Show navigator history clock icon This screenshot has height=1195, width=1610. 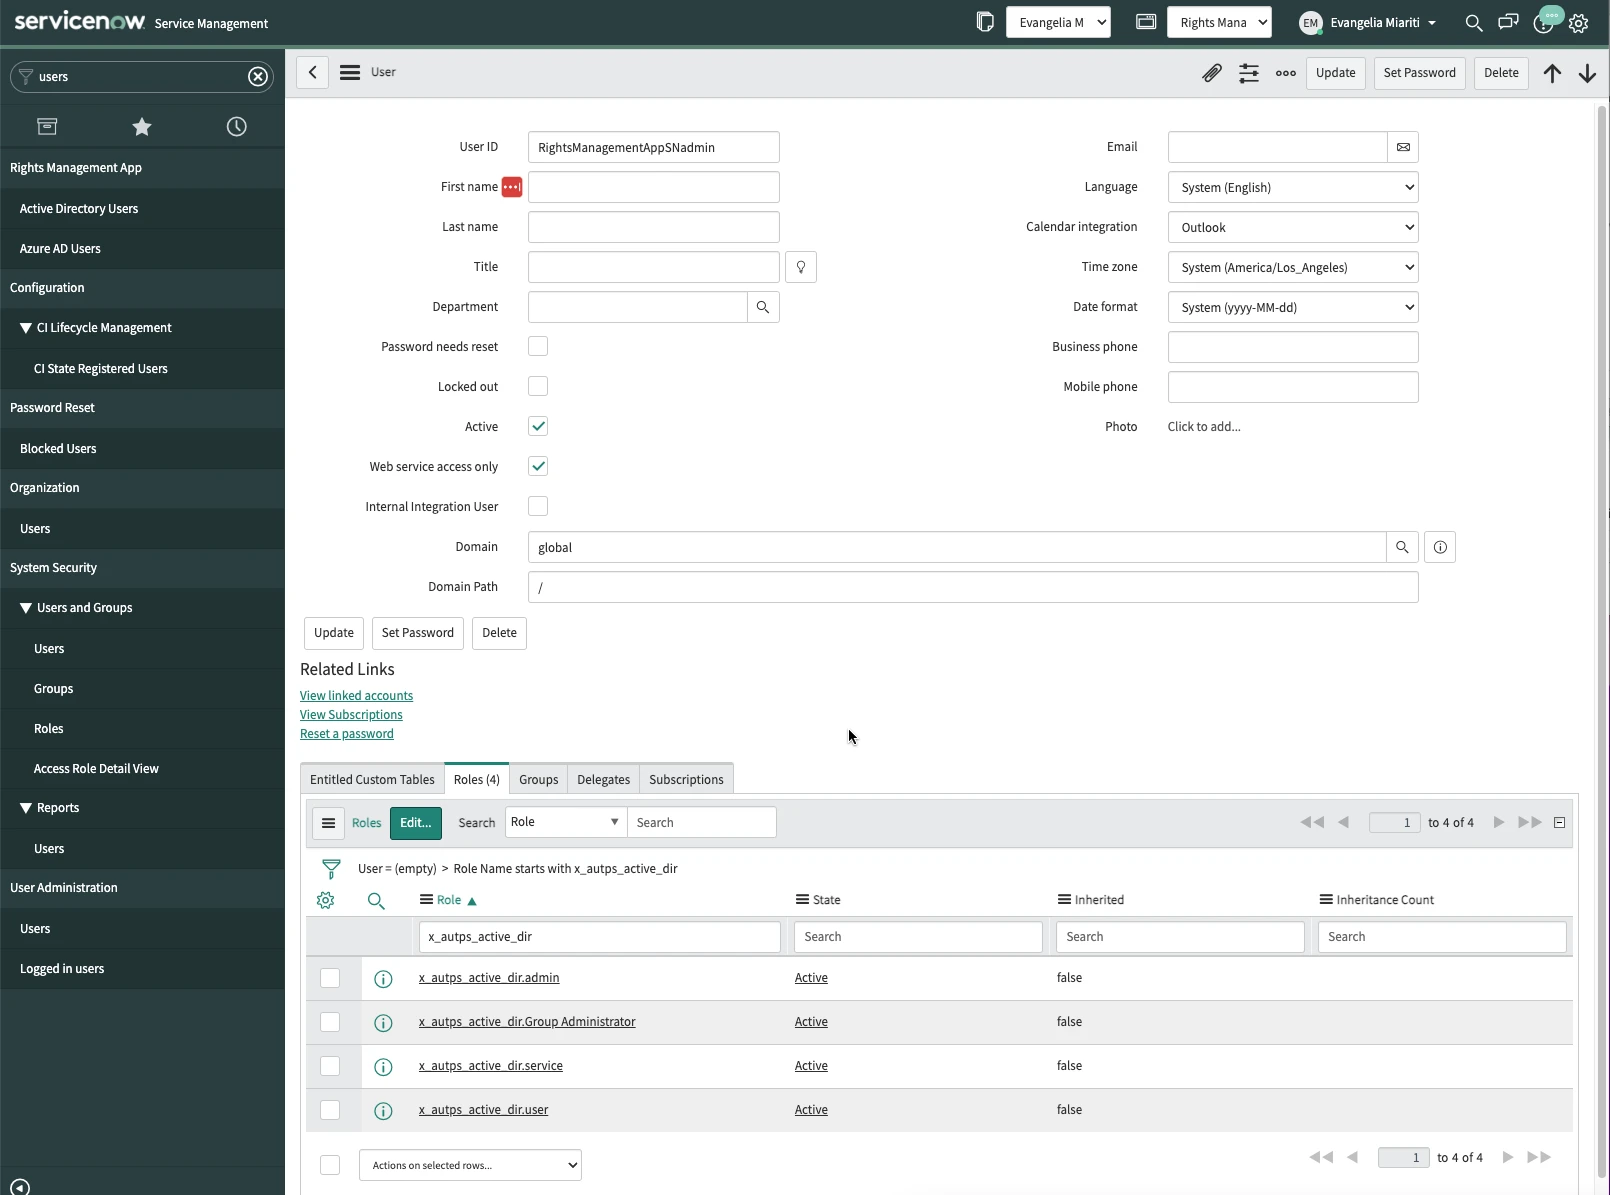(x=236, y=127)
